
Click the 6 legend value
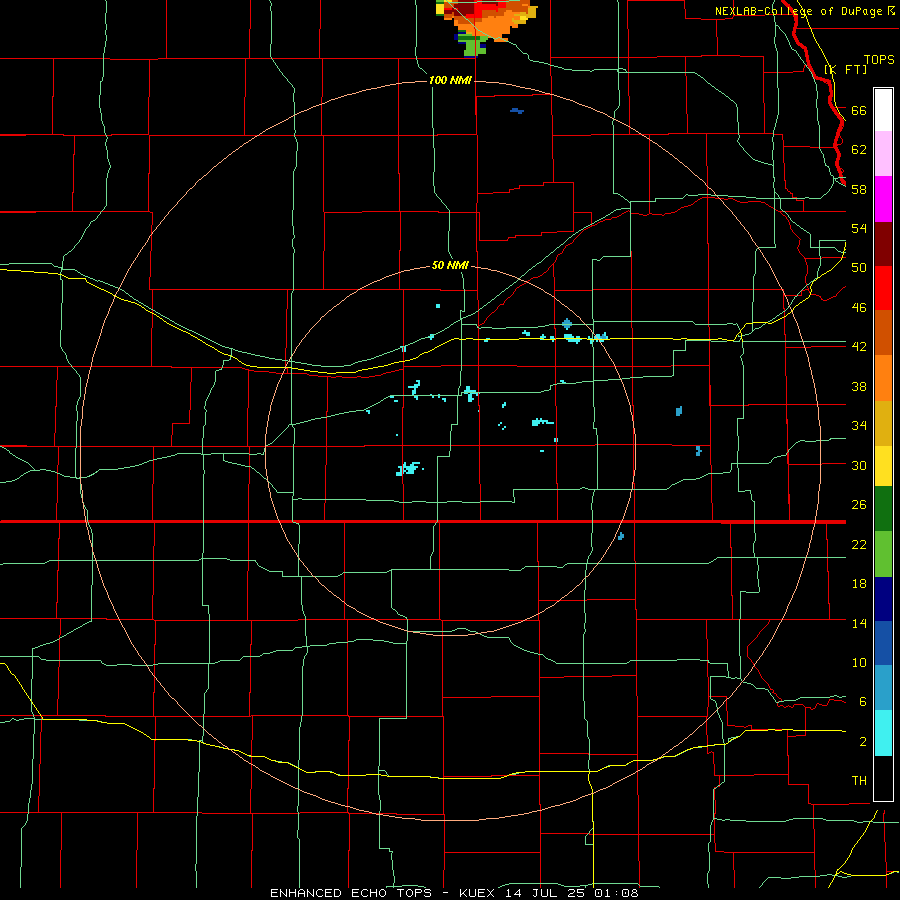(x=862, y=702)
